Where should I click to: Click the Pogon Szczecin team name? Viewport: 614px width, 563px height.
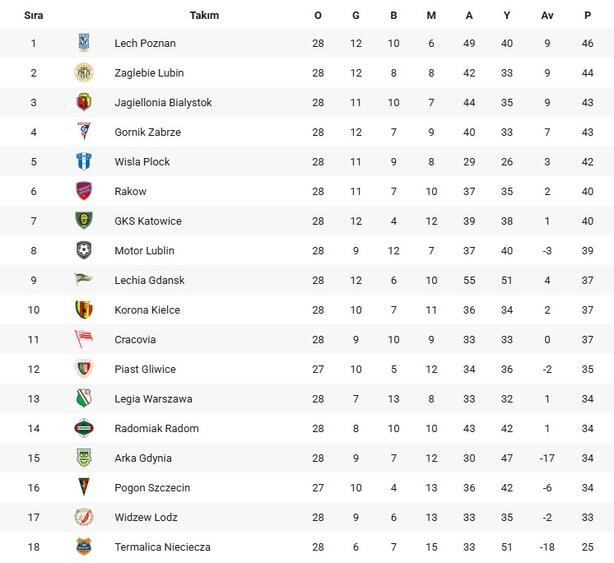pos(152,488)
